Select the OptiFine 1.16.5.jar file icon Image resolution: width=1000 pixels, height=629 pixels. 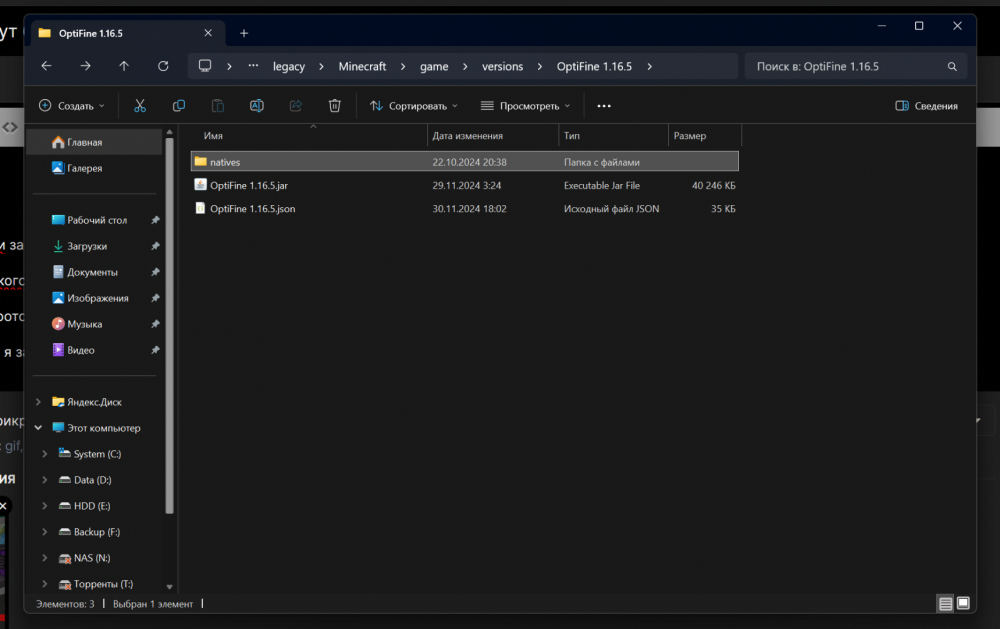pos(200,185)
